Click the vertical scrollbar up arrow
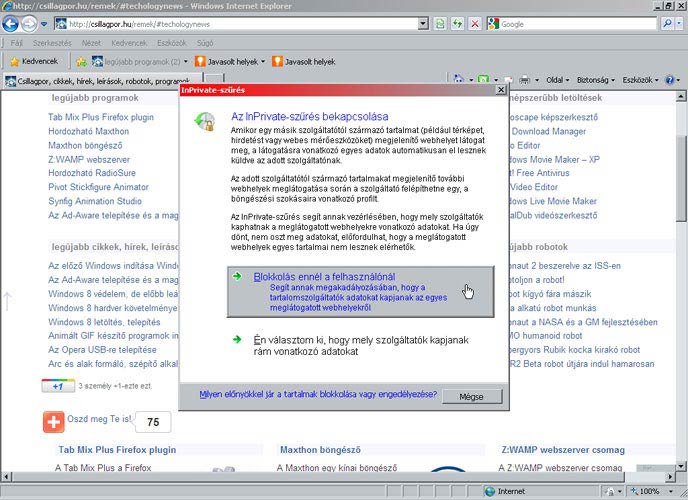This screenshot has width=688, height=500. (x=681, y=96)
